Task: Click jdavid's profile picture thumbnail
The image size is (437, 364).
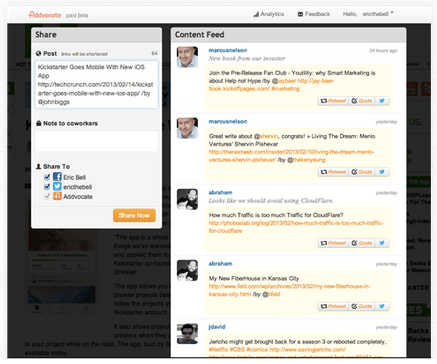Action: point(187,334)
